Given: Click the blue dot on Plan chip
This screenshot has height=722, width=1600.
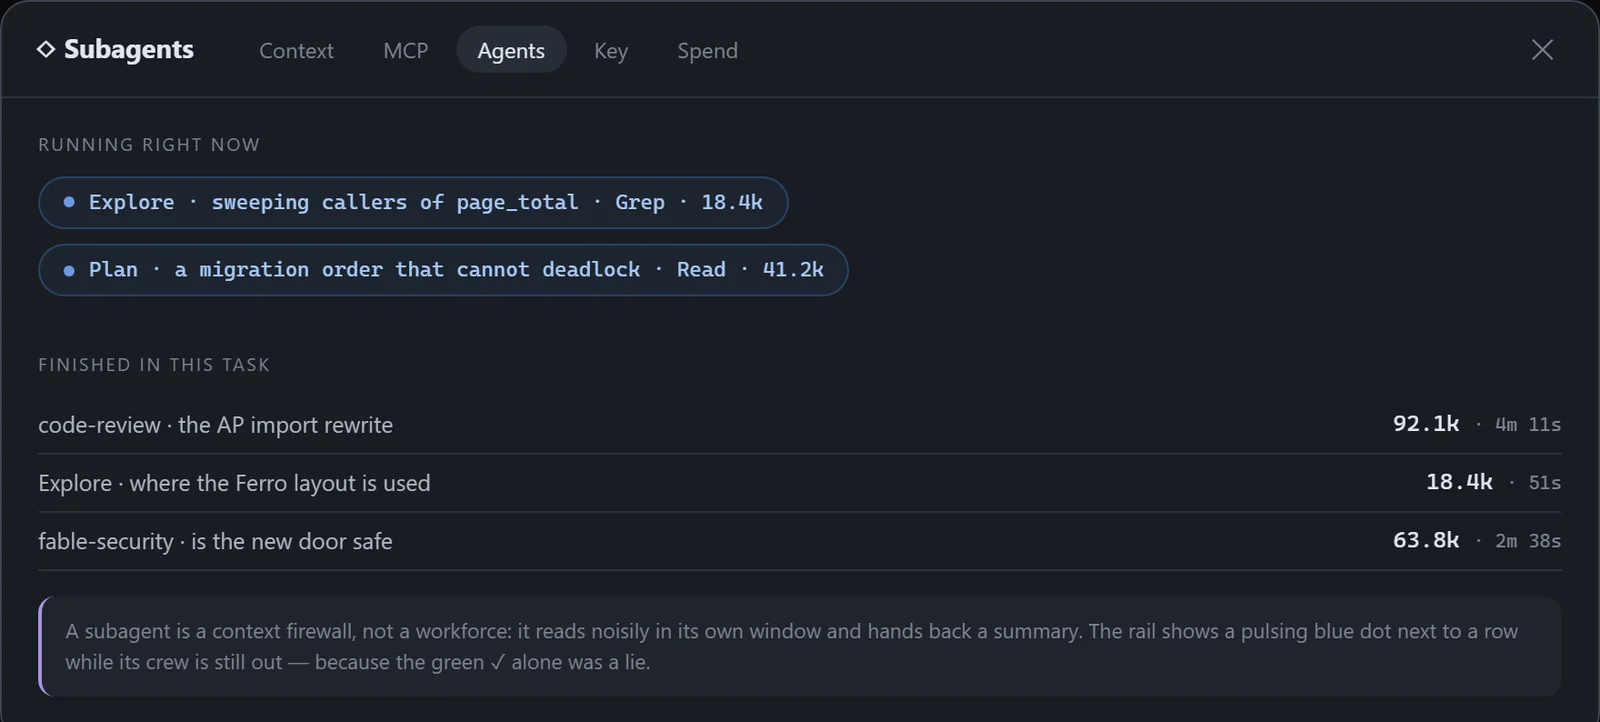Looking at the screenshot, I should pos(69,270).
